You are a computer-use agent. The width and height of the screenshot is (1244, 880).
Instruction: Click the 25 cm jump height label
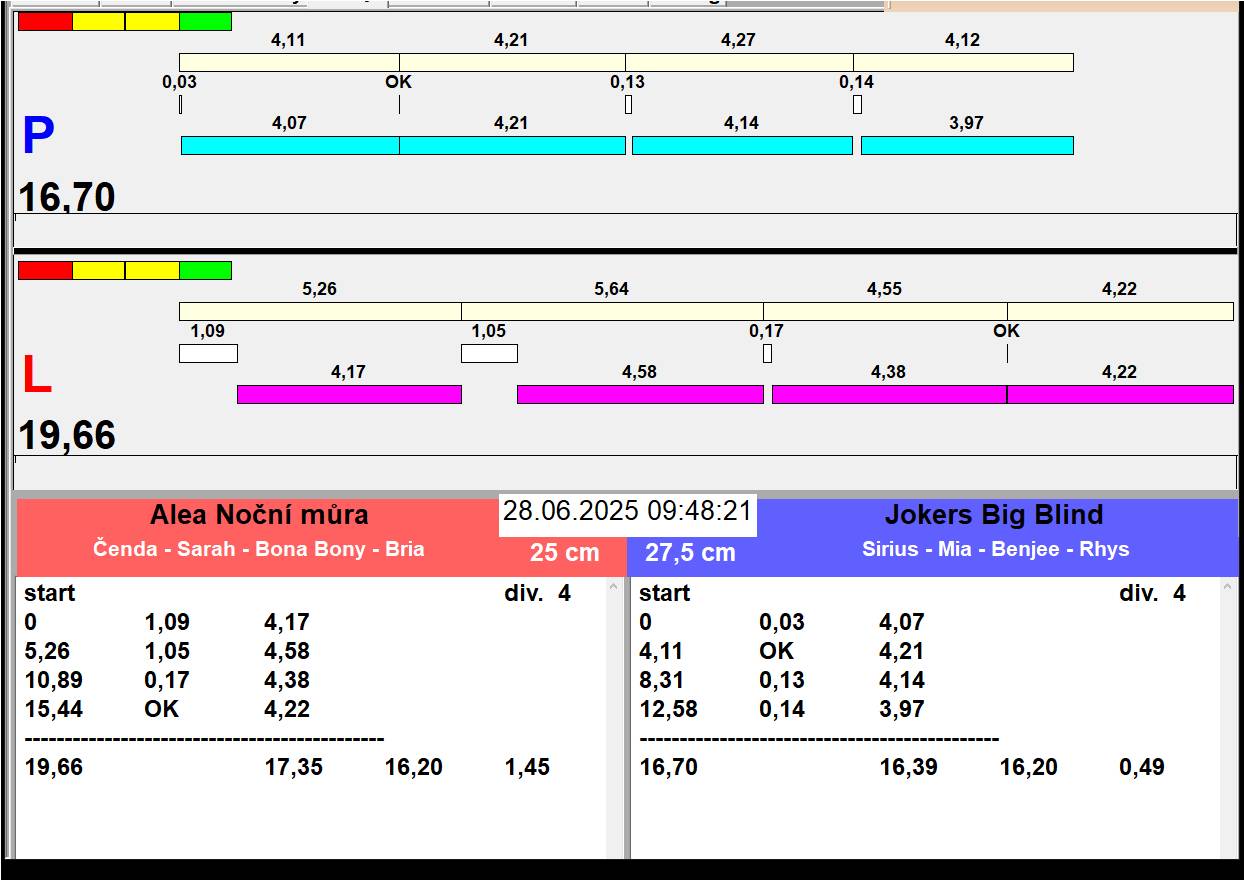pos(564,552)
